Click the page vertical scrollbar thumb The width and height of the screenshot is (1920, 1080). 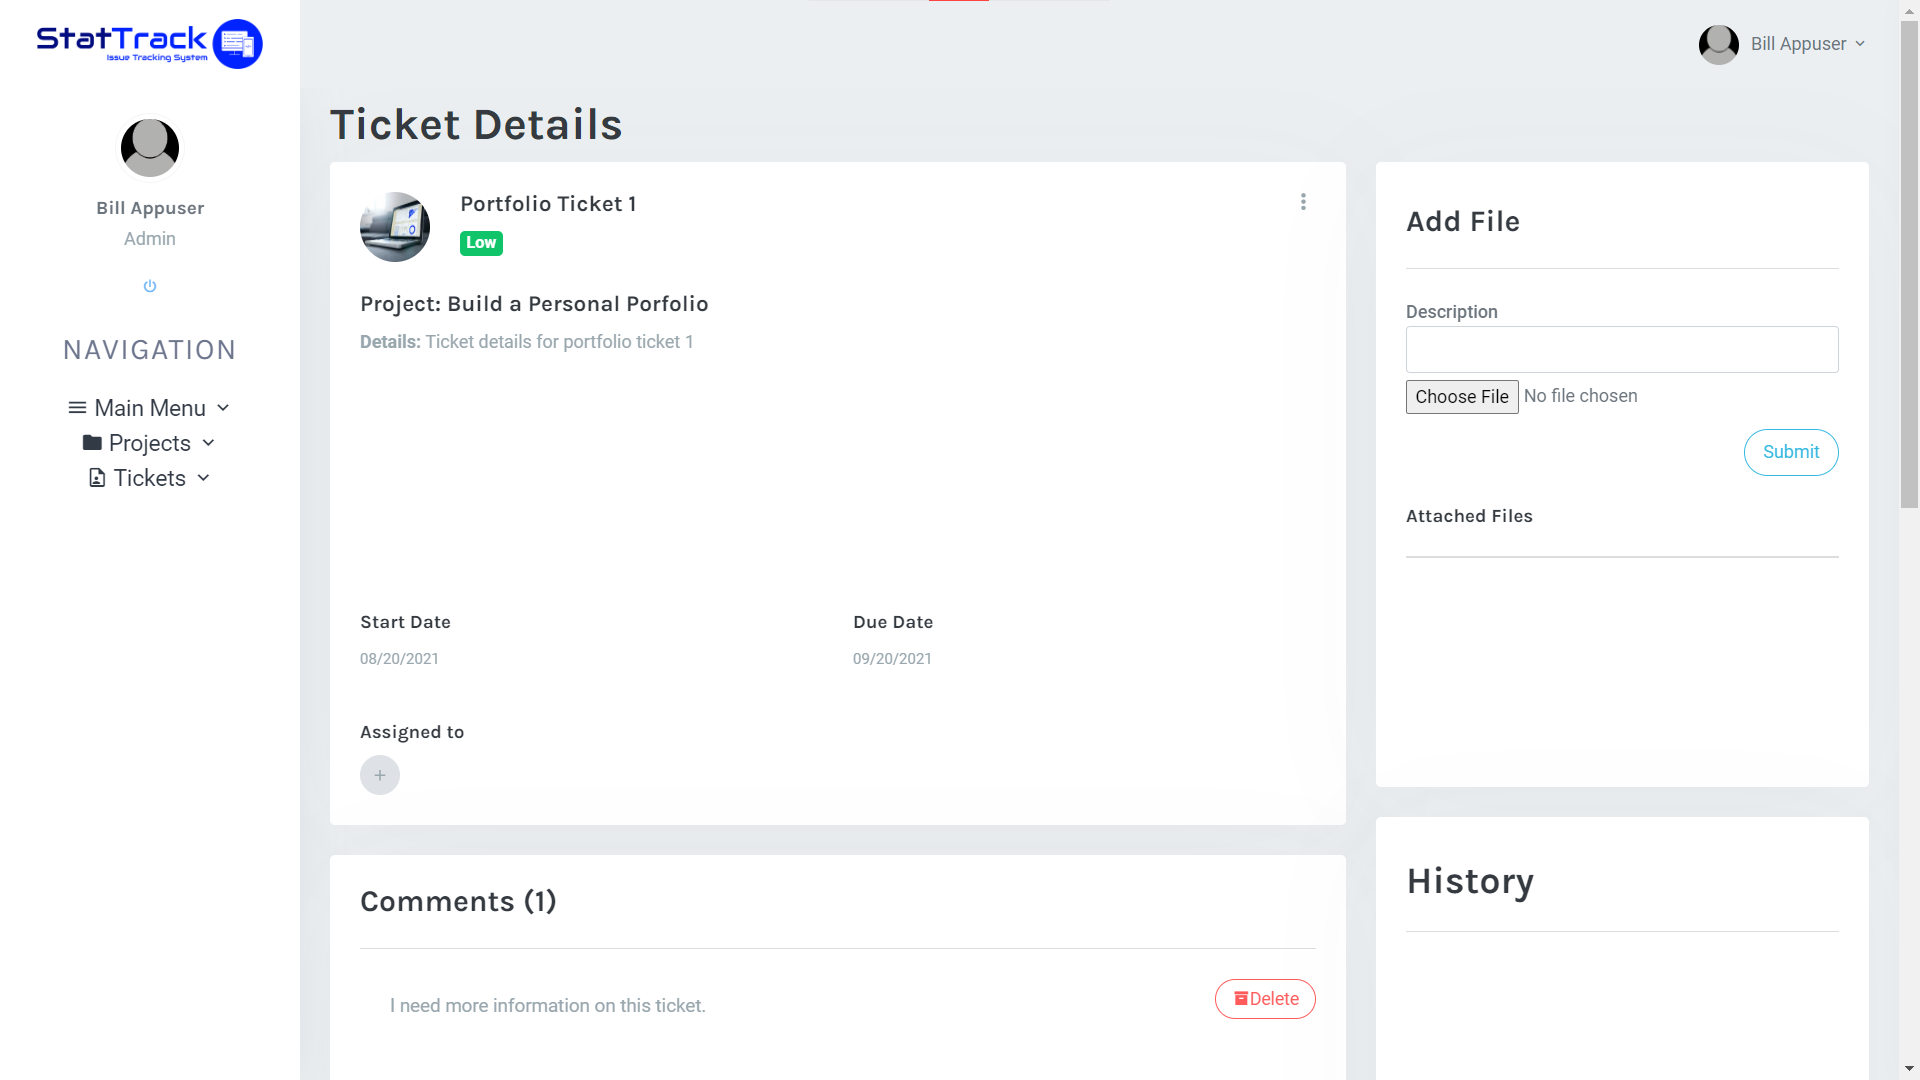click(x=1910, y=265)
